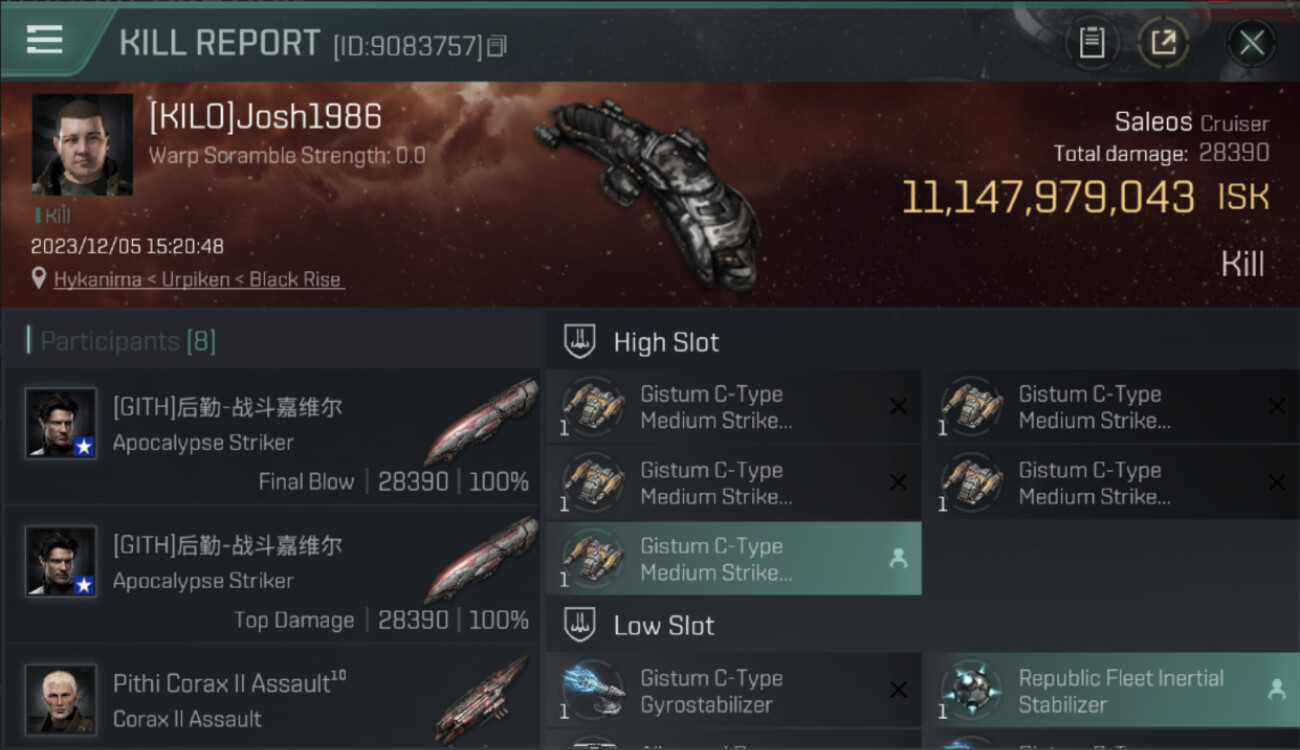1300x750 pixels.
Task: Open the clipboard report icon
Action: 1092,42
